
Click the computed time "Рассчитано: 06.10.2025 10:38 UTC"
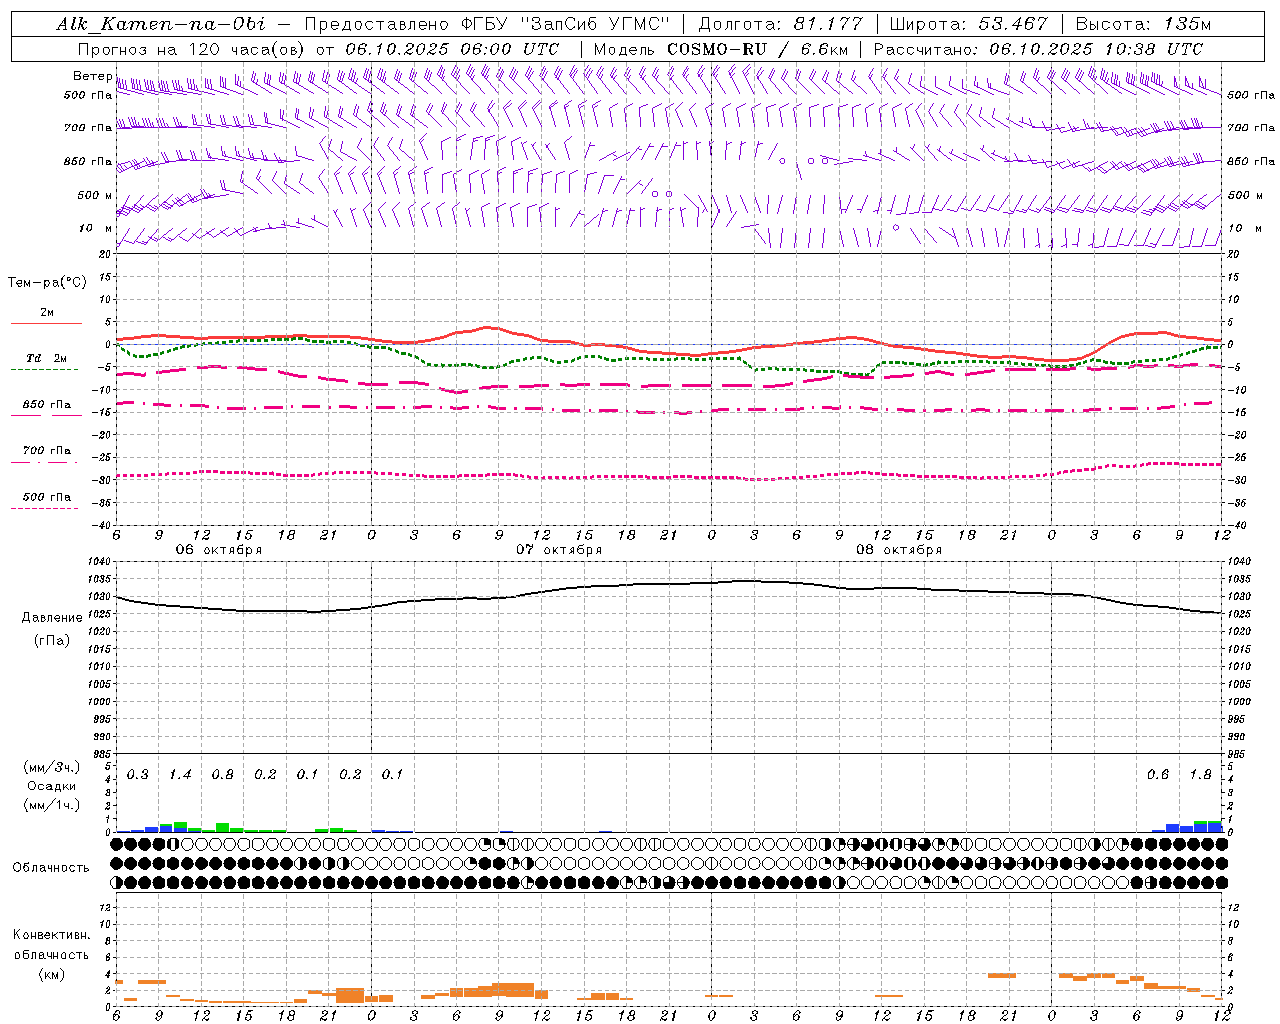tap(1039, 49)
